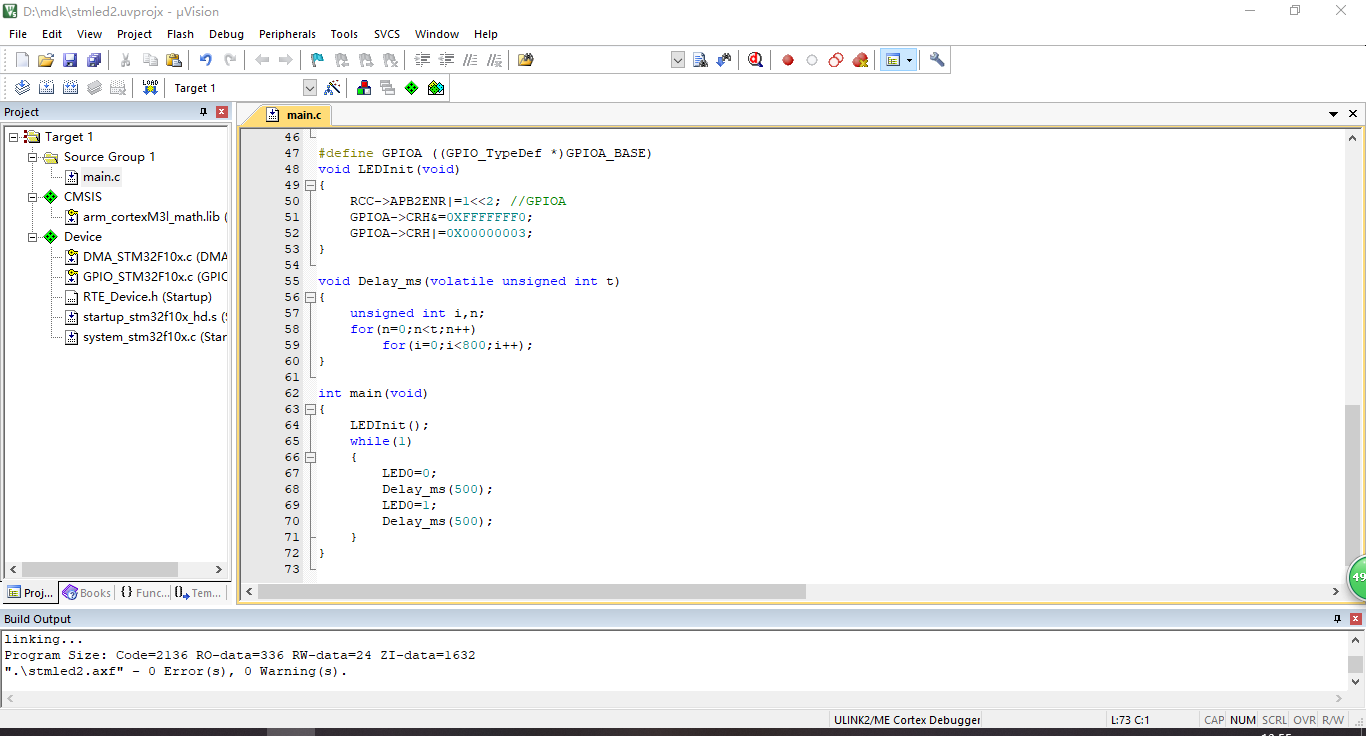The image size is (1366, 736).
Task: Click the Open file folder icon
Action: click(x=46, y=60)
